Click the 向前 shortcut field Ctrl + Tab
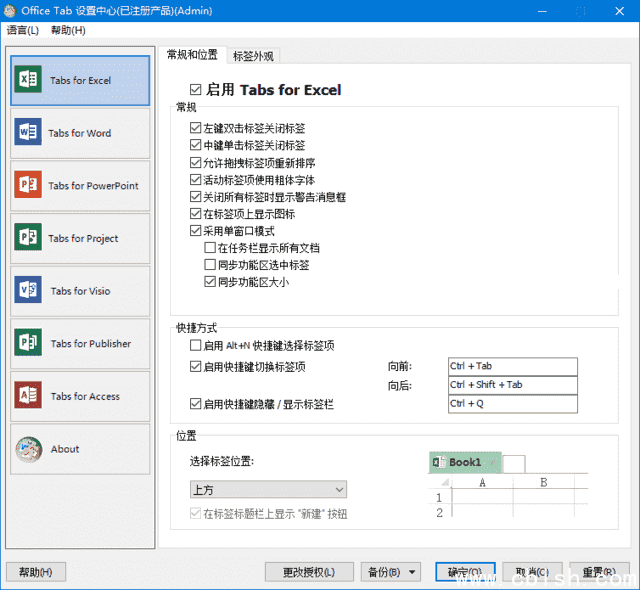This screenshot has width=640, height=590. tap(513, 366)
